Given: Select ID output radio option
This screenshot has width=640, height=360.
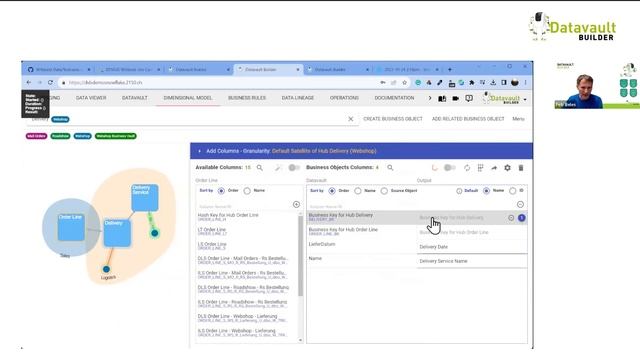Looking at the screenshot, I should (513, 191).
